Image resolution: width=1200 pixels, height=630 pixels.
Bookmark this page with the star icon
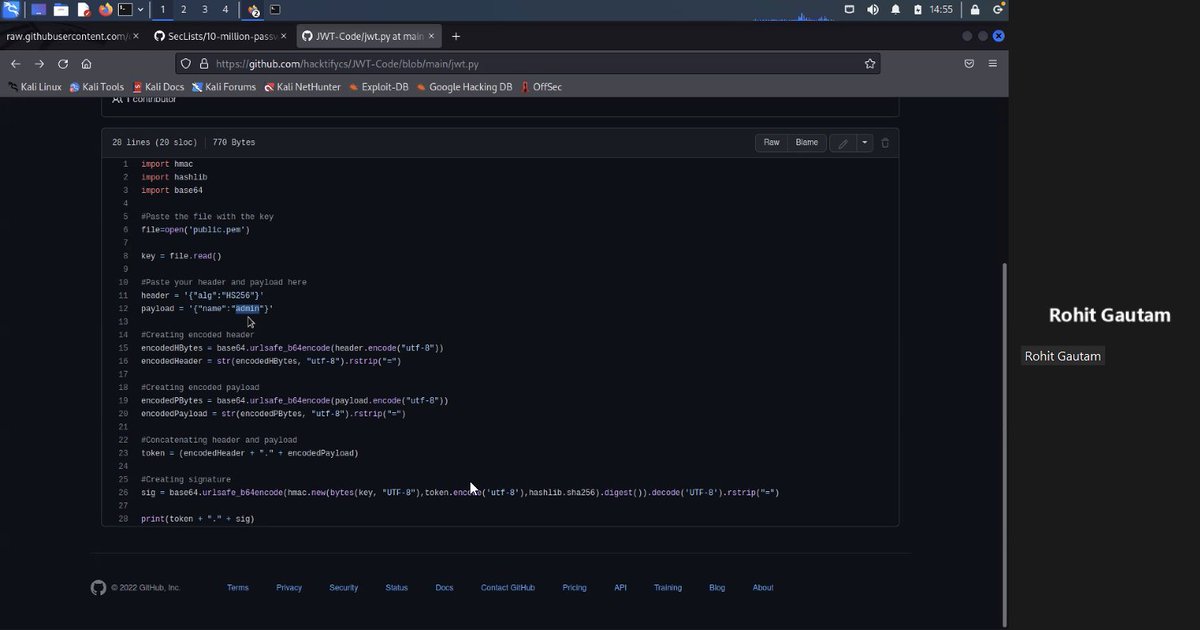click(870, 63)
